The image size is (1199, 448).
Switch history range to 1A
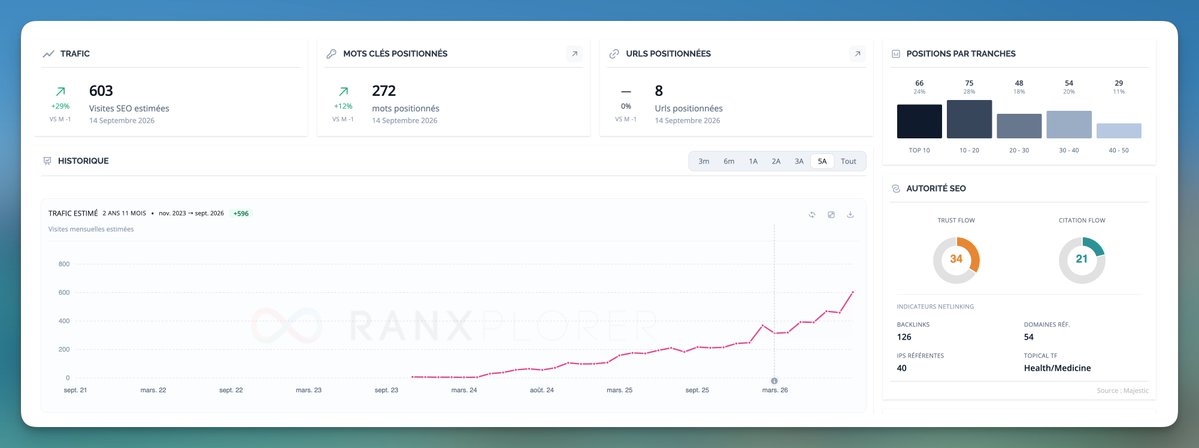click(x=753, y=161)
